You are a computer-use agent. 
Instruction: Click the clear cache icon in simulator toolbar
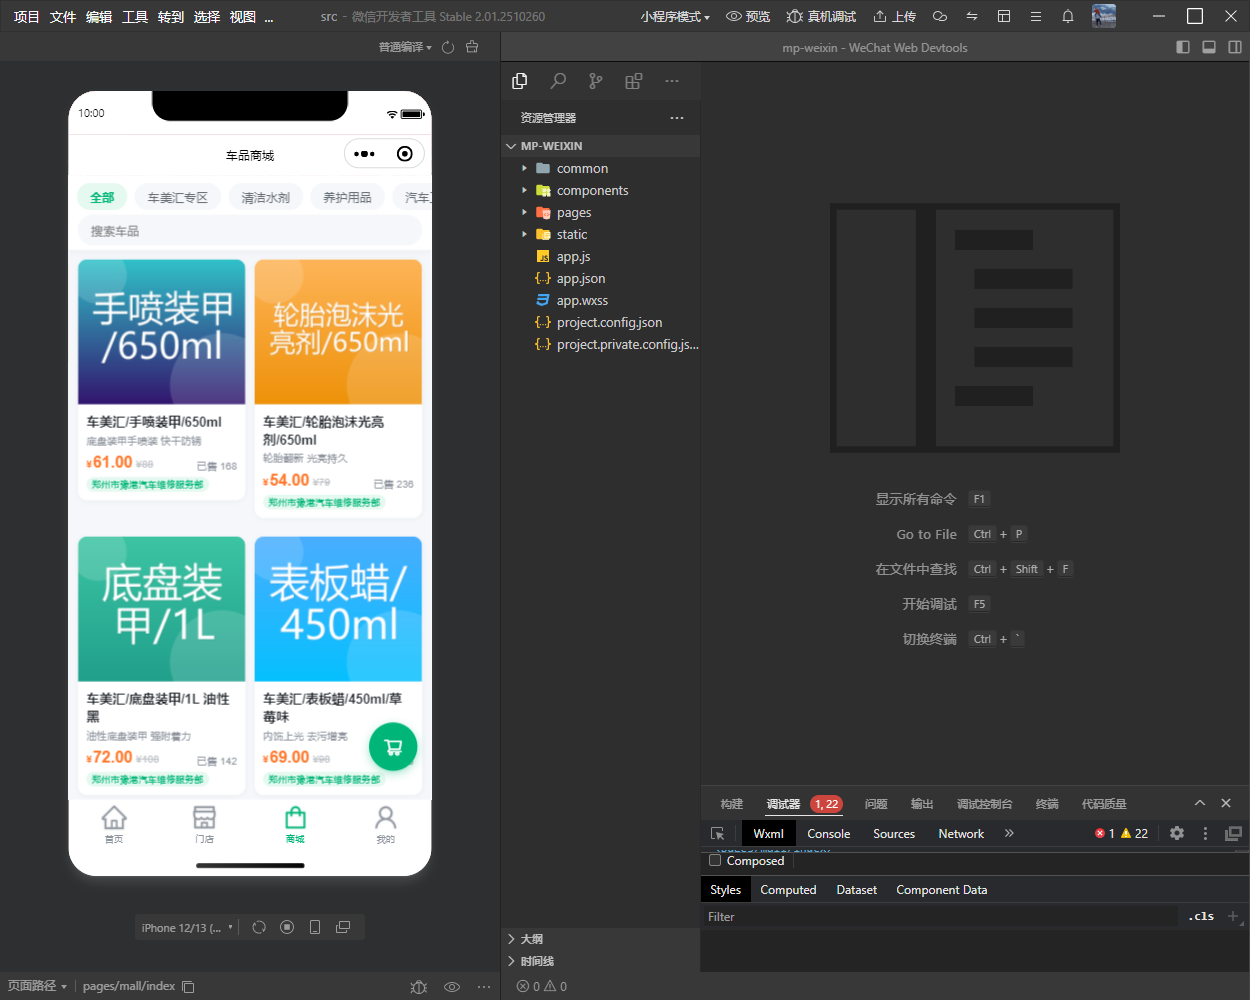(x=472, y=47)
